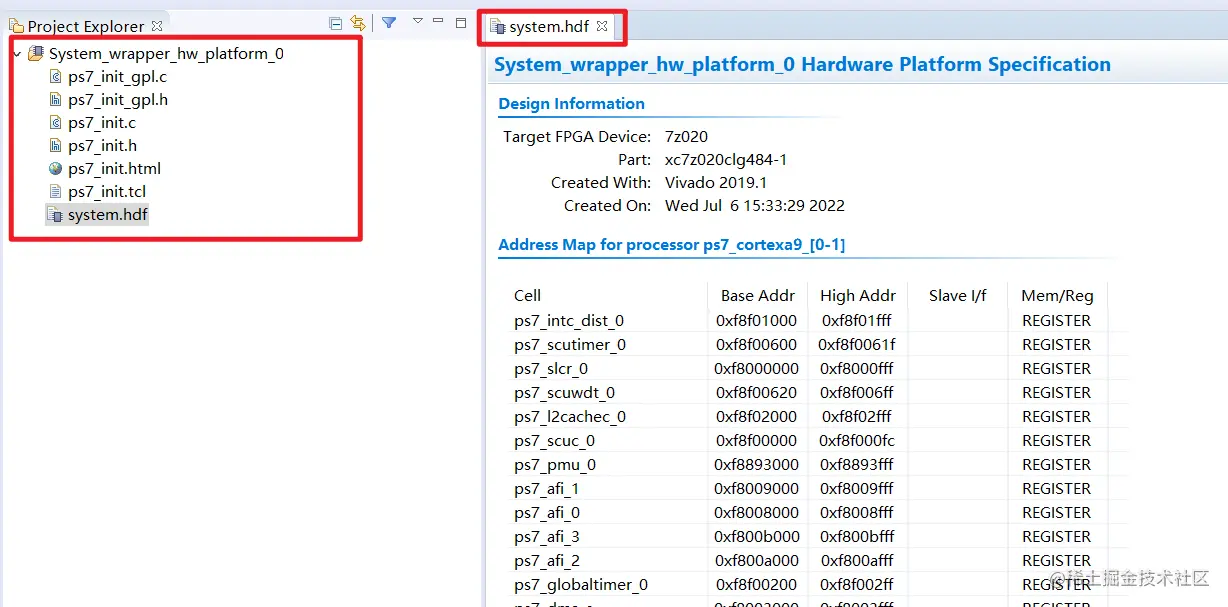Click the Slave I/f column header

click(957, 296)
